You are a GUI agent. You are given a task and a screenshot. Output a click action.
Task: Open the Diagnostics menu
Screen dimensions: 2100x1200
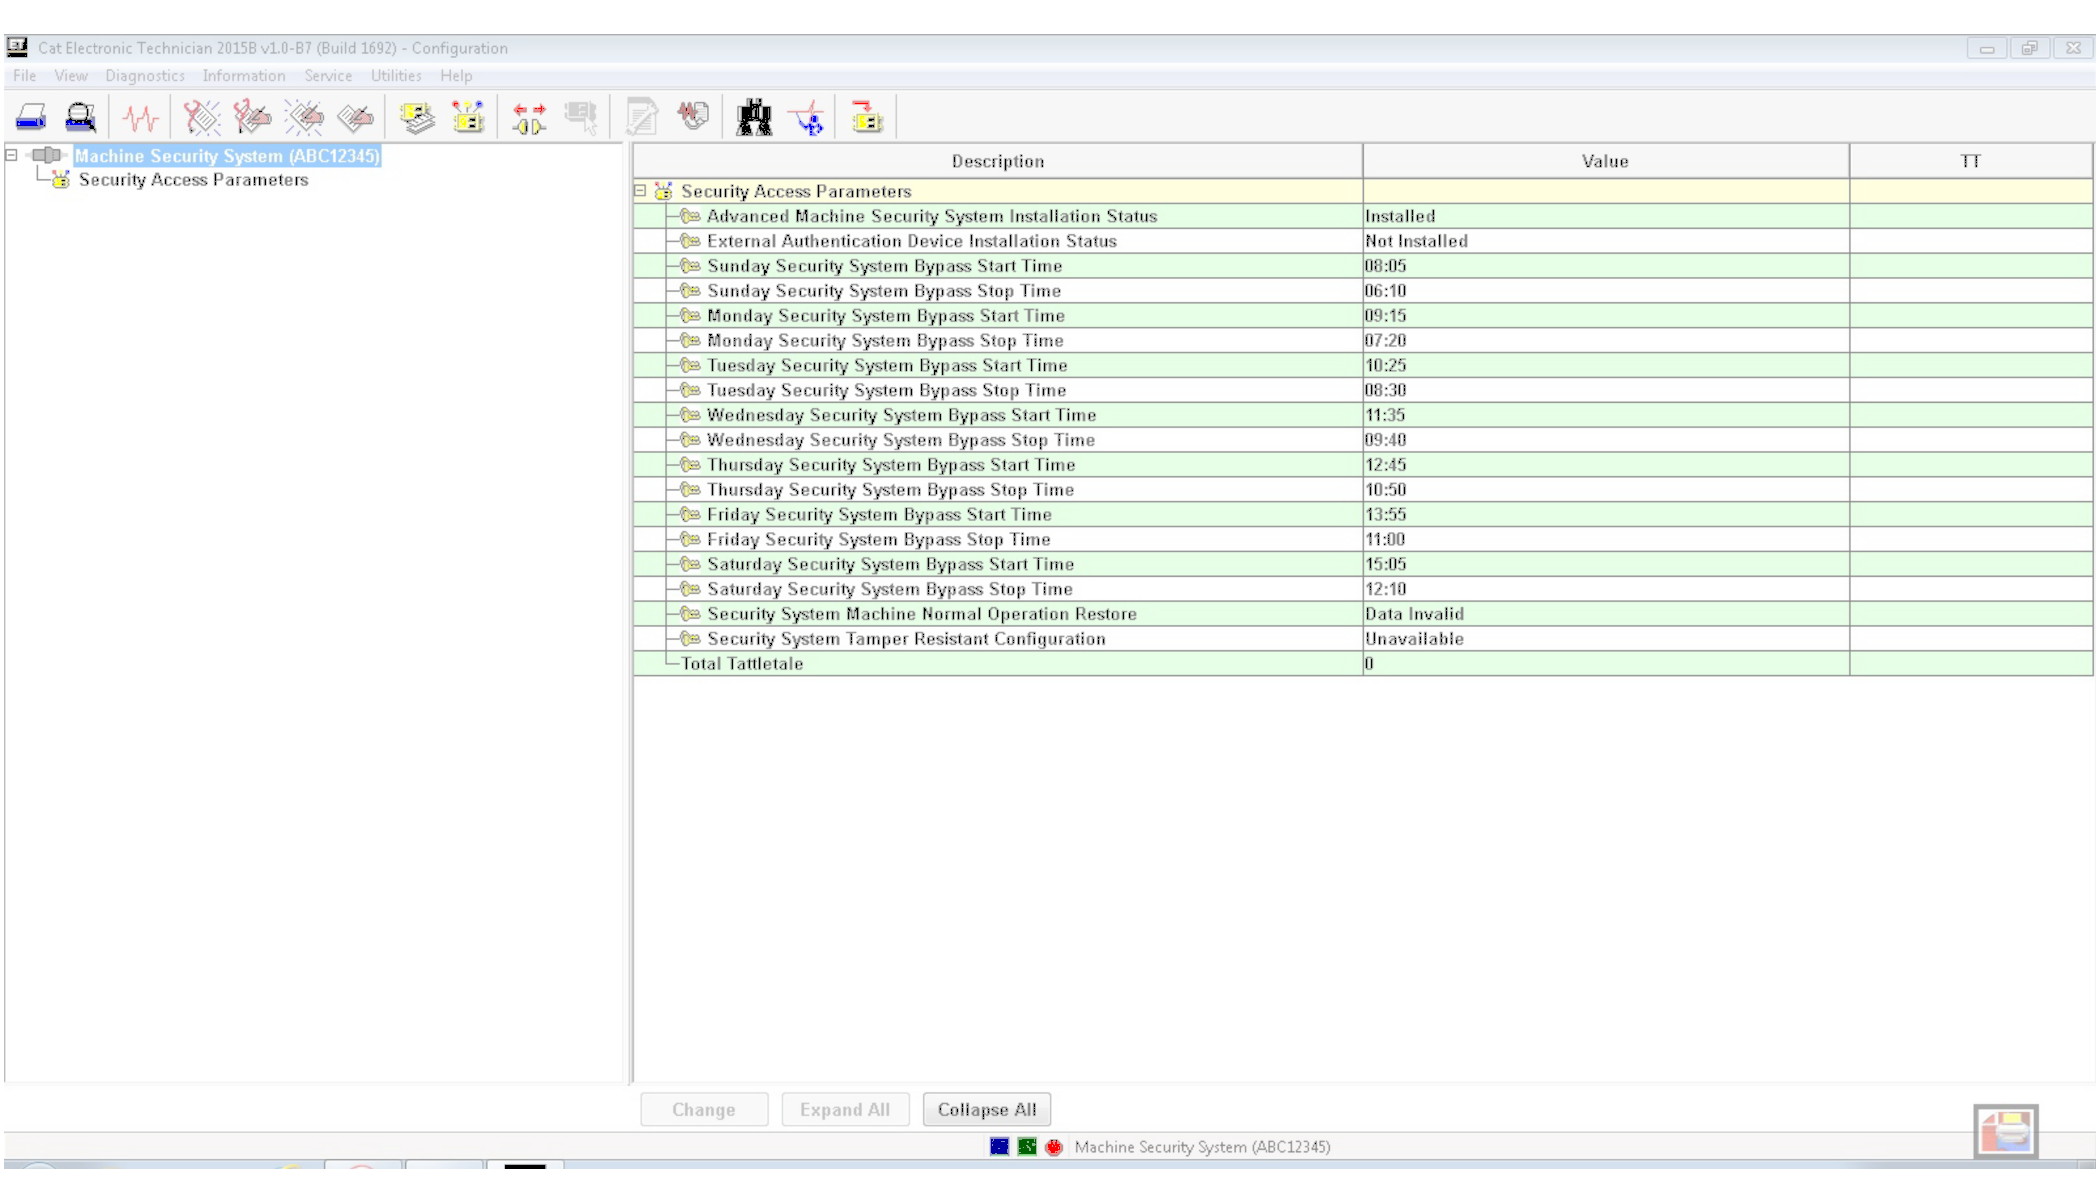145,76
